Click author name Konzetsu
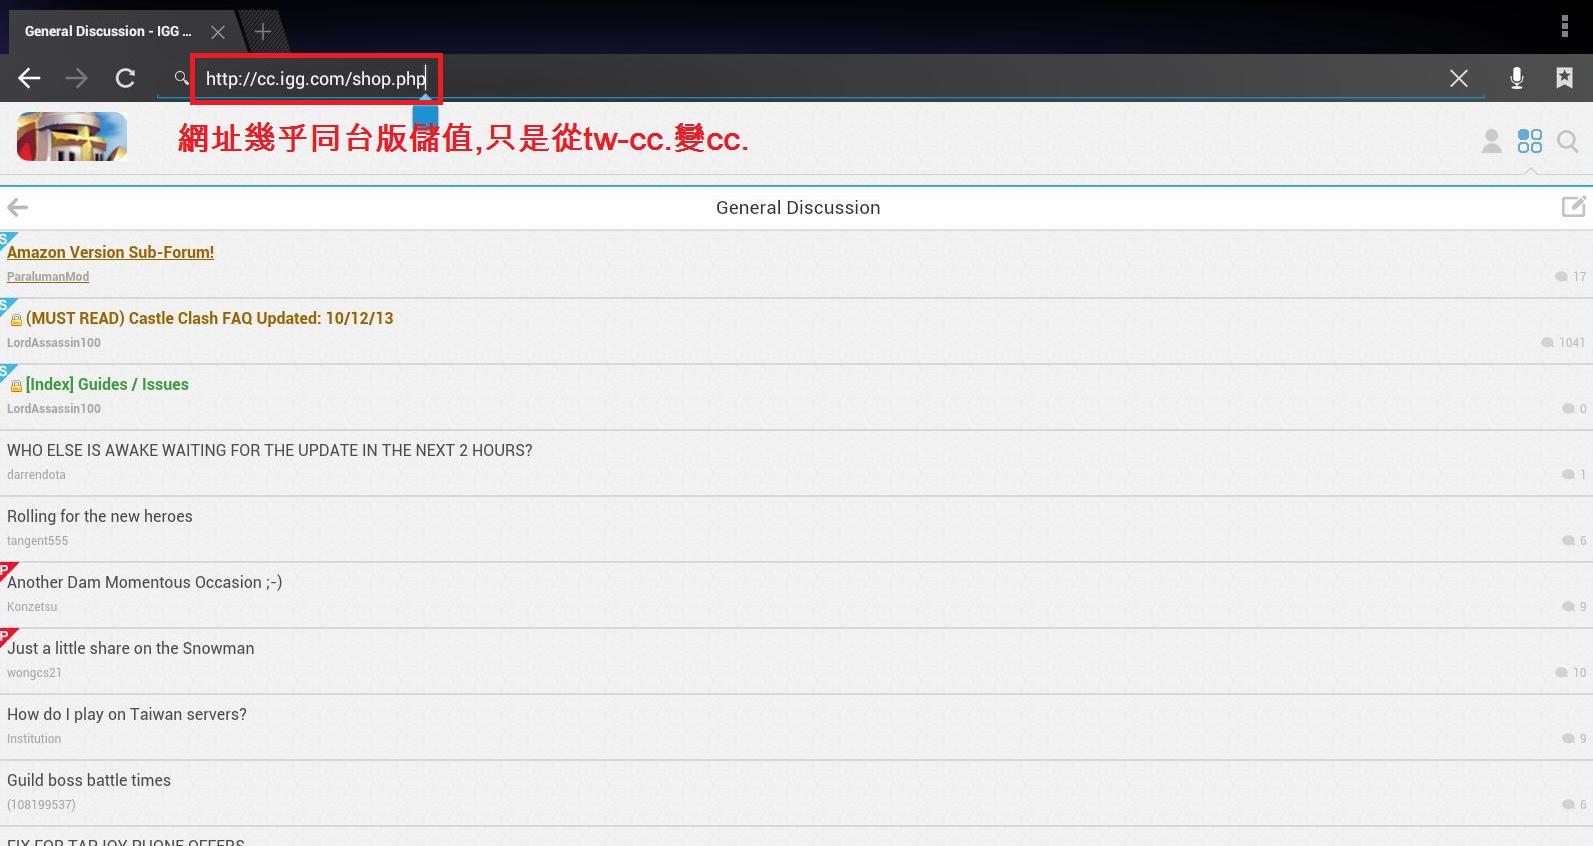This screenshot has height=846, width=1593. (32, 607)
